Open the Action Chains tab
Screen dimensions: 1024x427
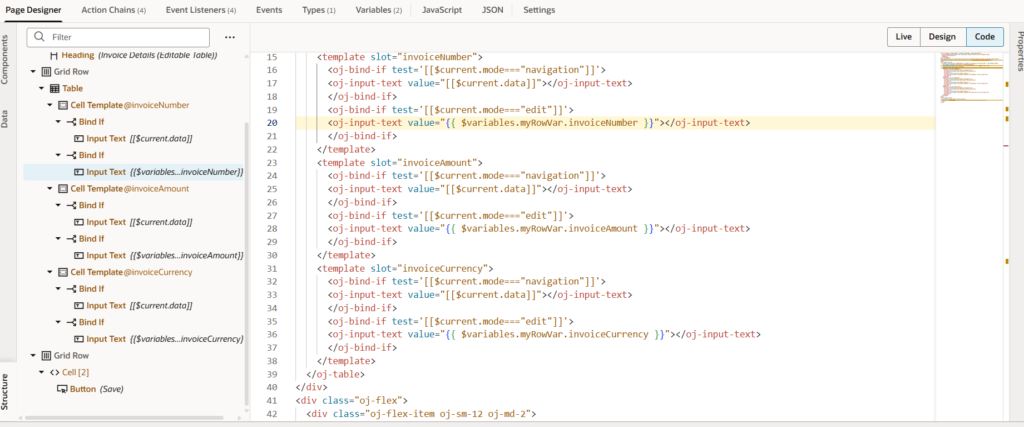[113, 10]
